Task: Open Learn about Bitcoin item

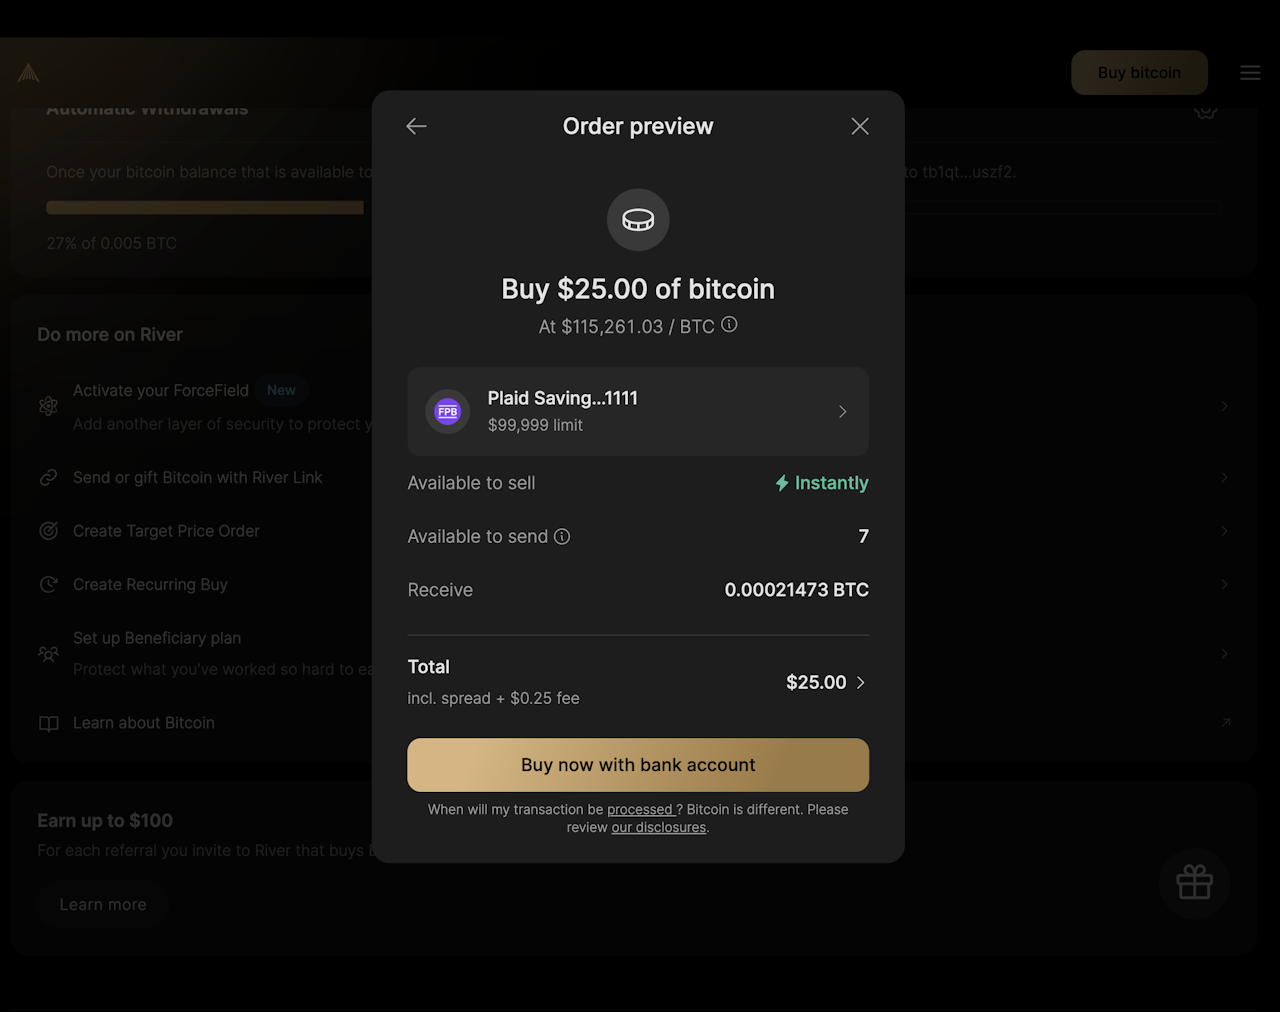Action: click(x=144, y=723)
